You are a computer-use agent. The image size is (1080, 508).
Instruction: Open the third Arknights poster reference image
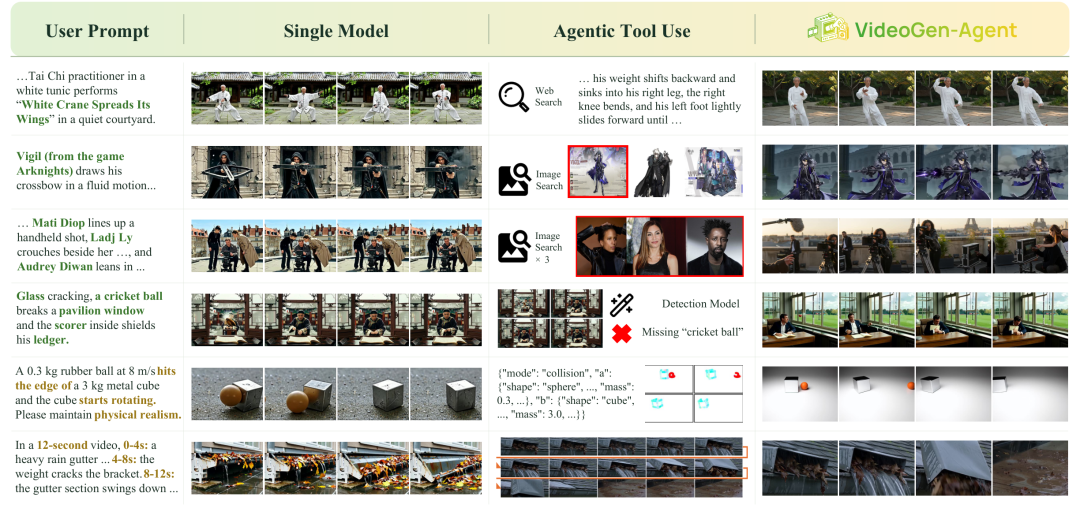(x=714, y=172)
